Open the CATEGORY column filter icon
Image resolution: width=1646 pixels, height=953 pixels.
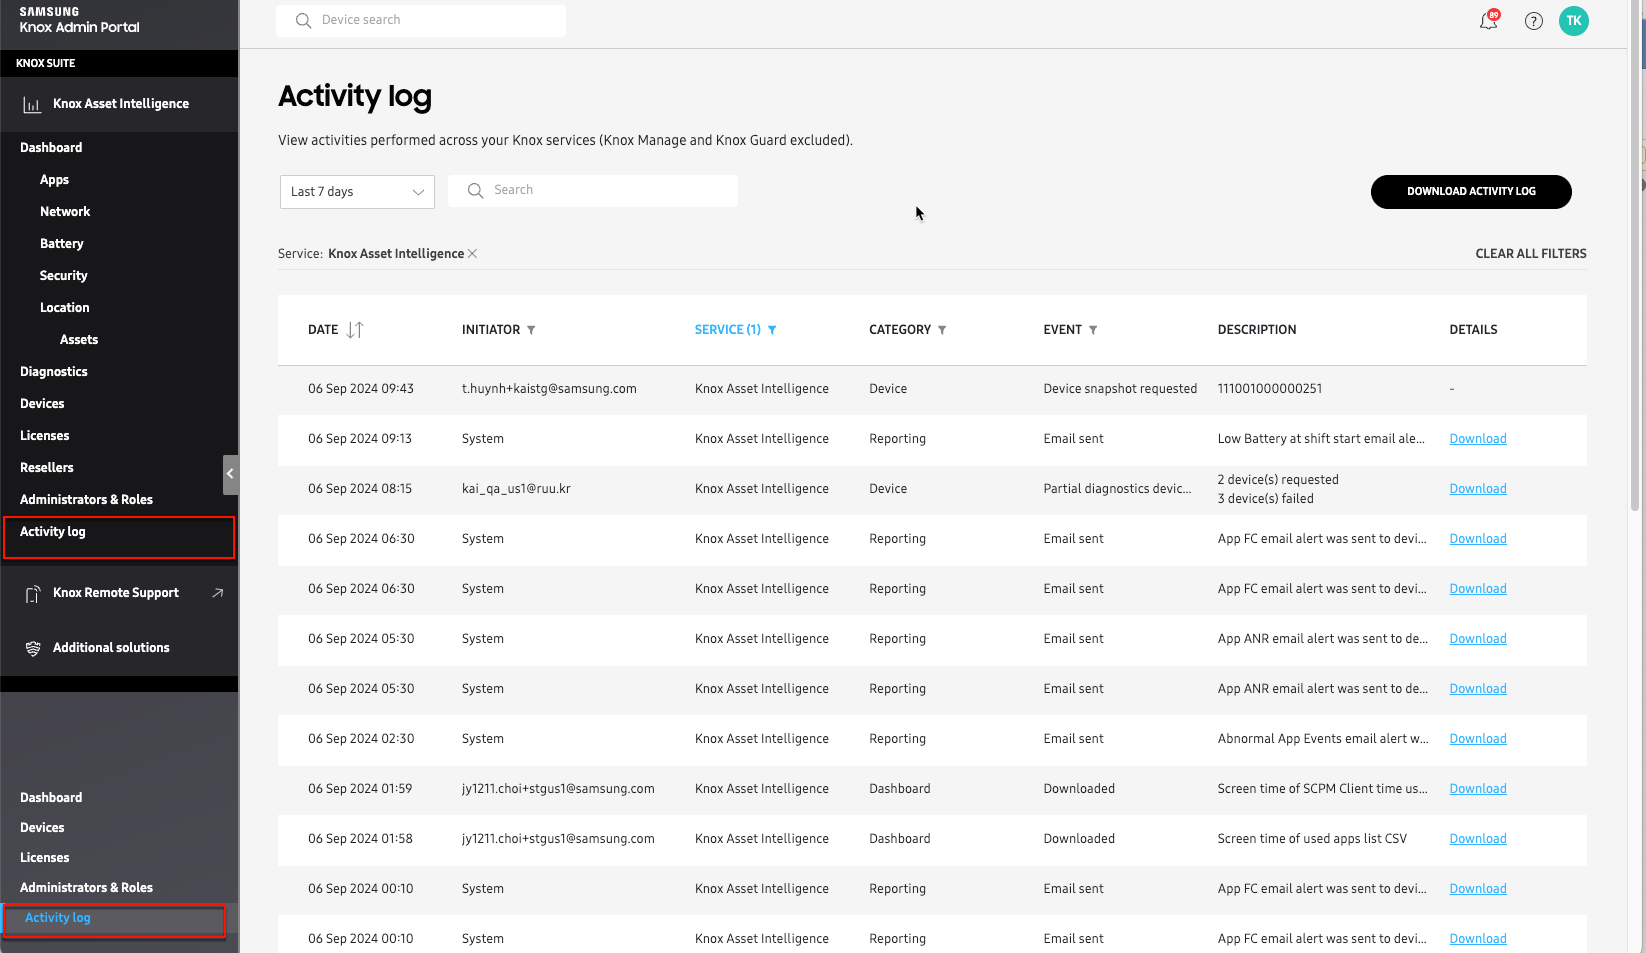(x=942, y=330)
